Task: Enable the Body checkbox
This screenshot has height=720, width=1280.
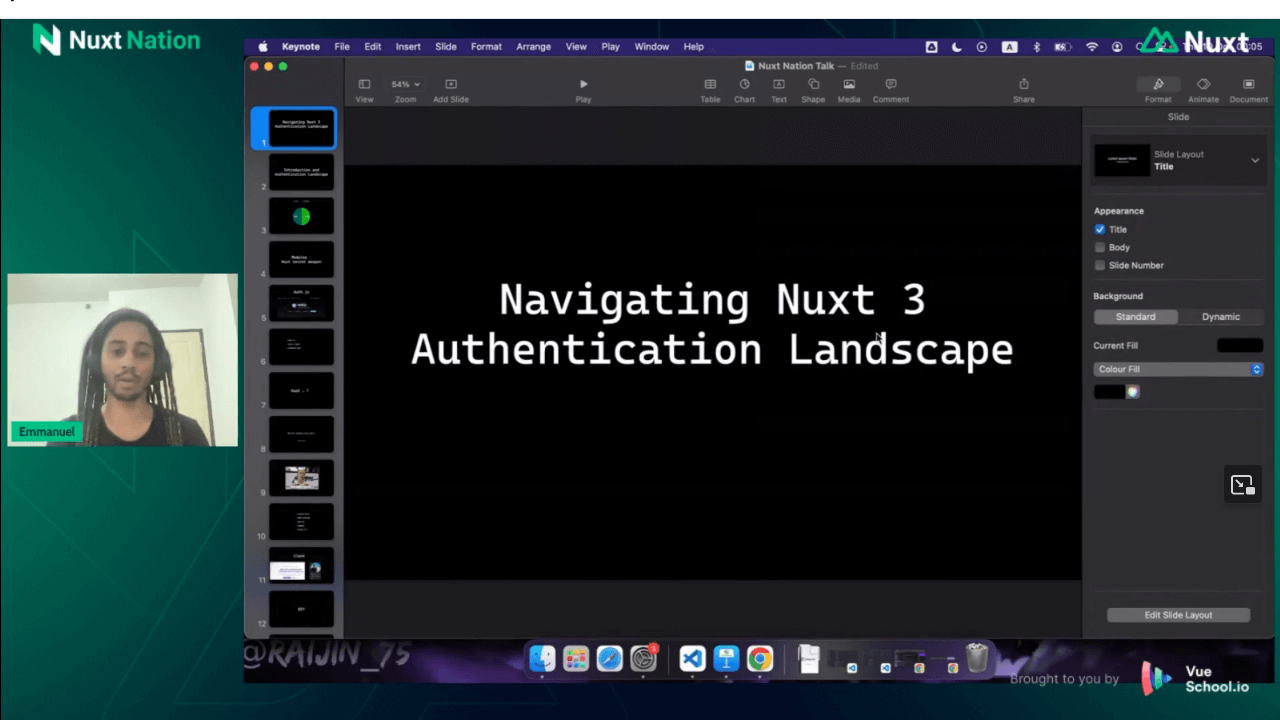Action: [x=1100, y=247]
